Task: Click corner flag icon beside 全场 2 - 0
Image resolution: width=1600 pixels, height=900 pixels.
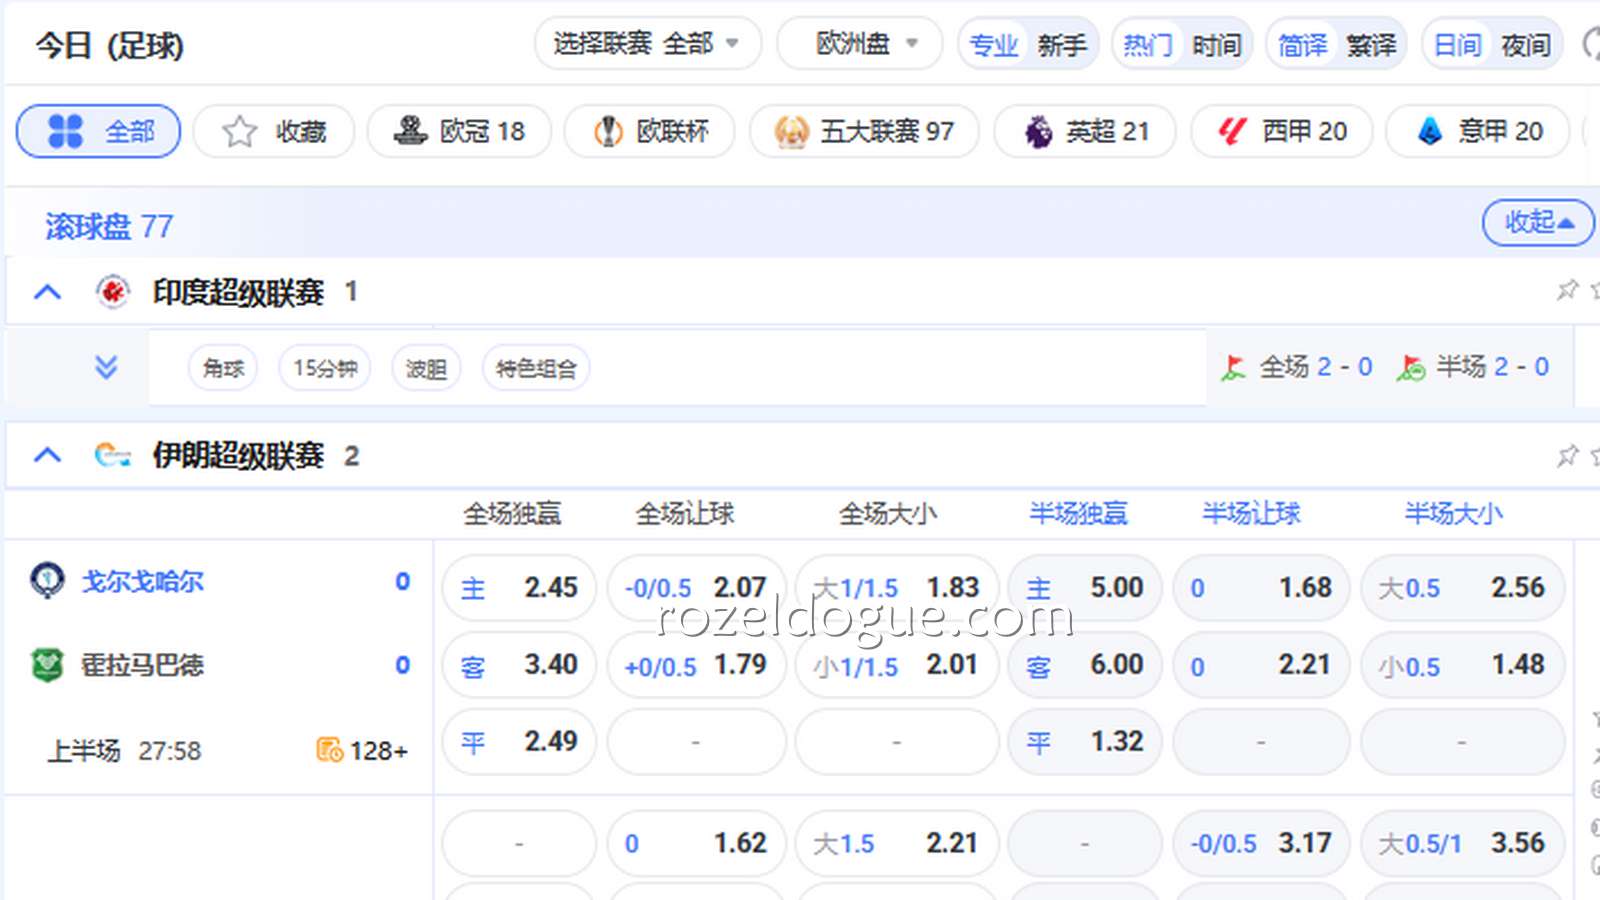Action: pyautogui.click(x=1233, y=368)
